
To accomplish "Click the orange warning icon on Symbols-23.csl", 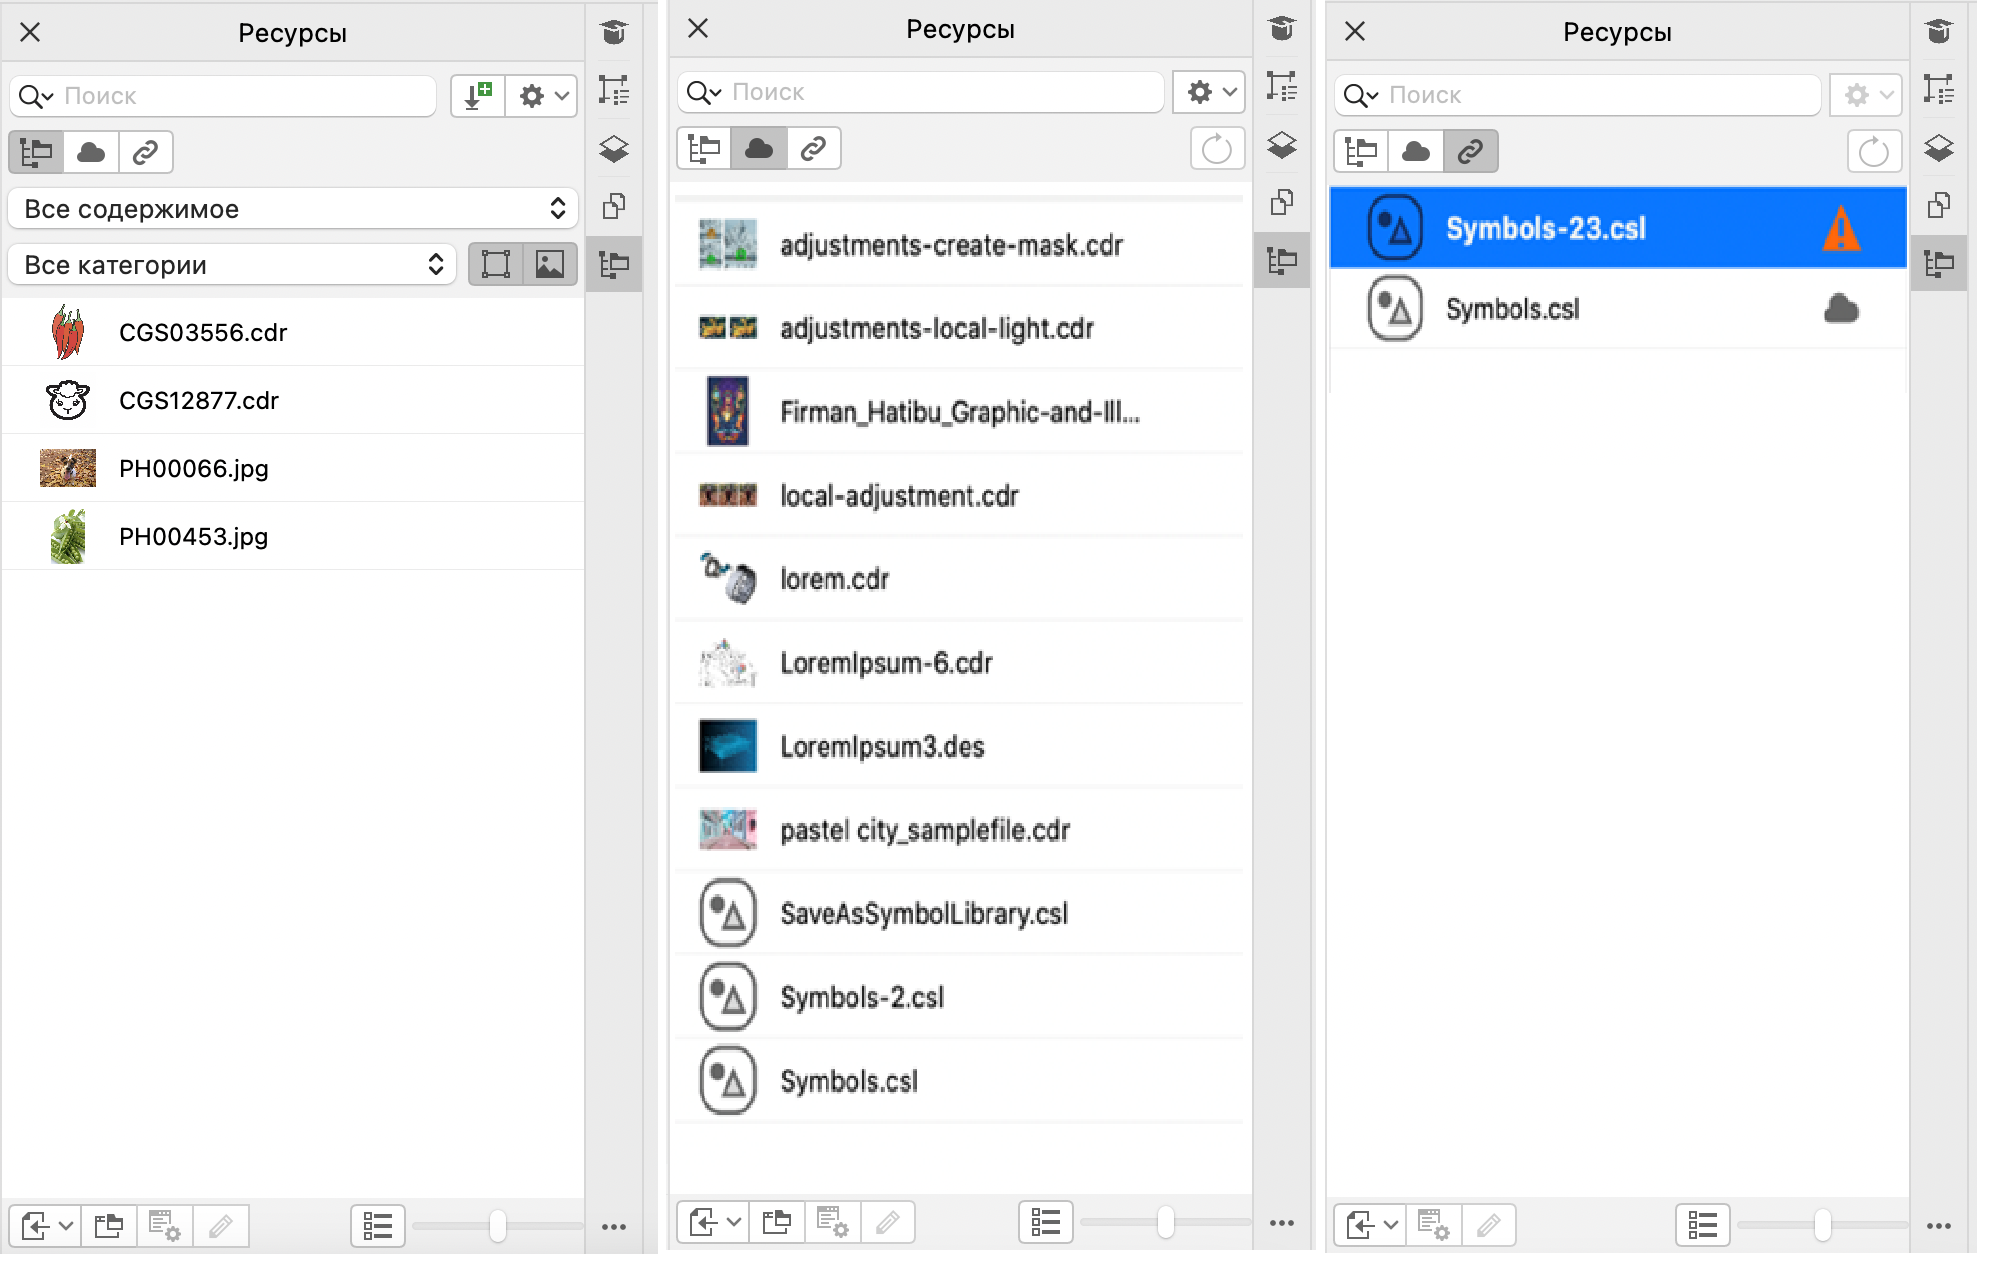I will pos(1840,229).
